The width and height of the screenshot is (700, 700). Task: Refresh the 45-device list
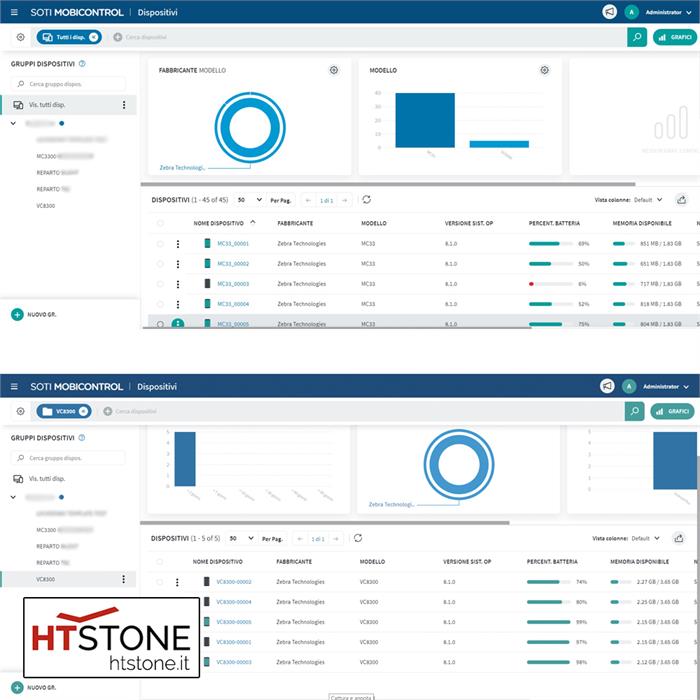point(367,200)
